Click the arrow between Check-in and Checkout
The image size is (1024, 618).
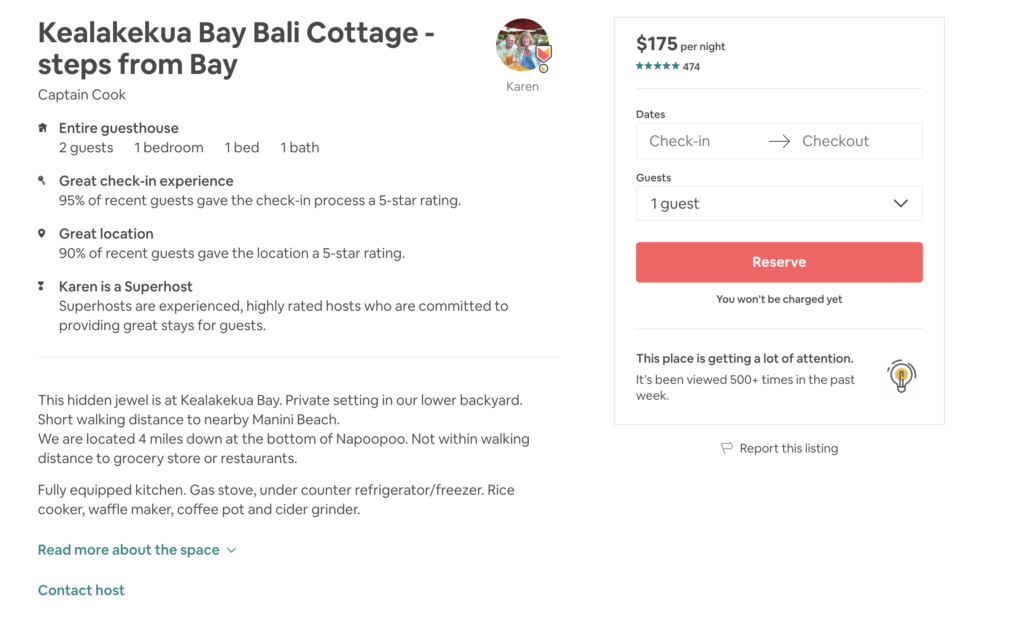(x=779, y=142)
